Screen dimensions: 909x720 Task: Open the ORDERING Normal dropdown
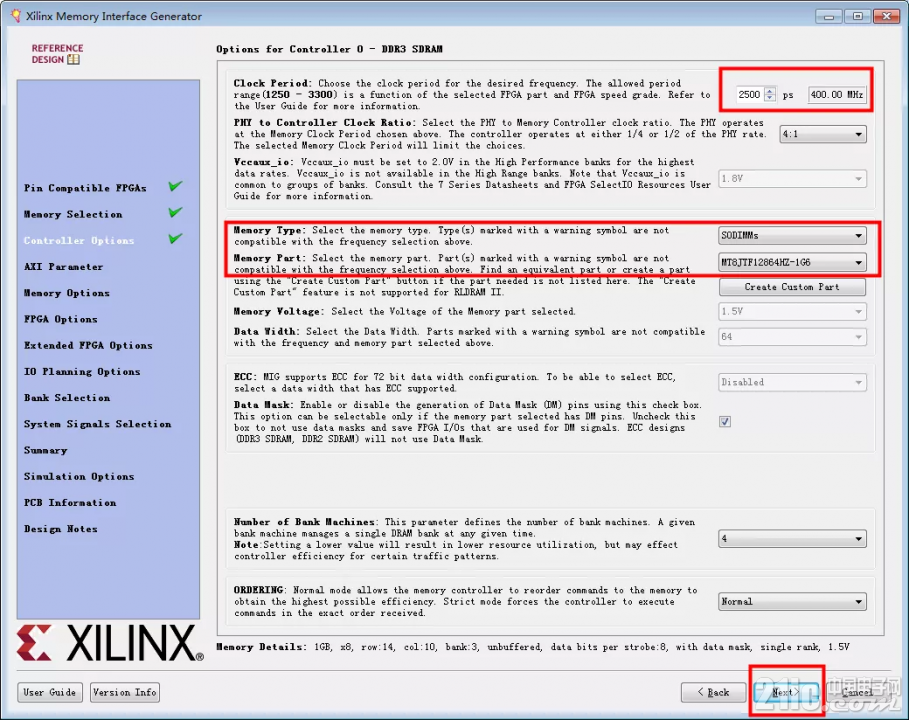pos(792,602)
